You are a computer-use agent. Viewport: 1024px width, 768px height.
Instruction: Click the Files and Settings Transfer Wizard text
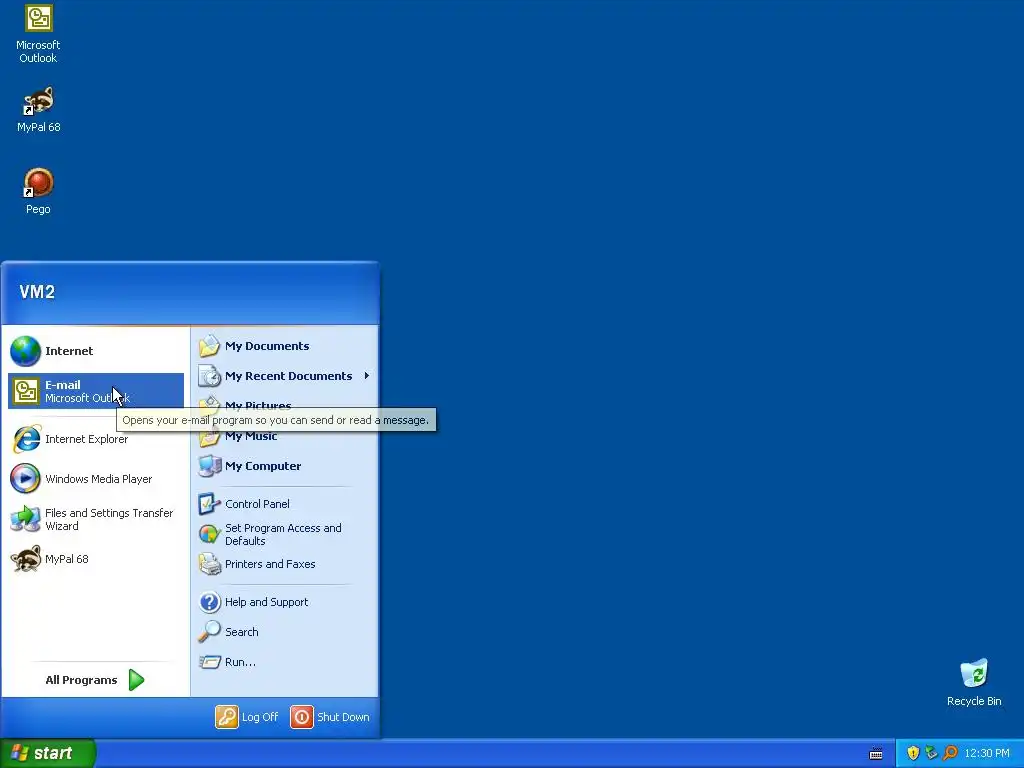109,520
